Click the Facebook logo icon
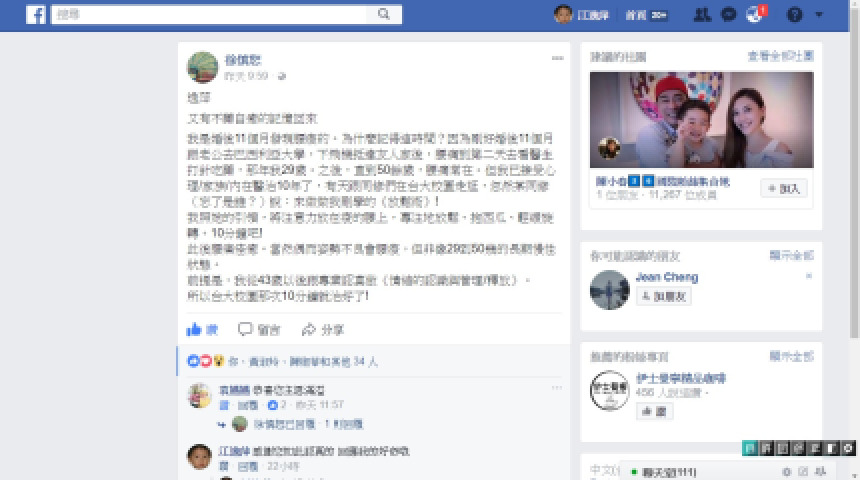Screen dimensions: 860x480 [36, 15]
